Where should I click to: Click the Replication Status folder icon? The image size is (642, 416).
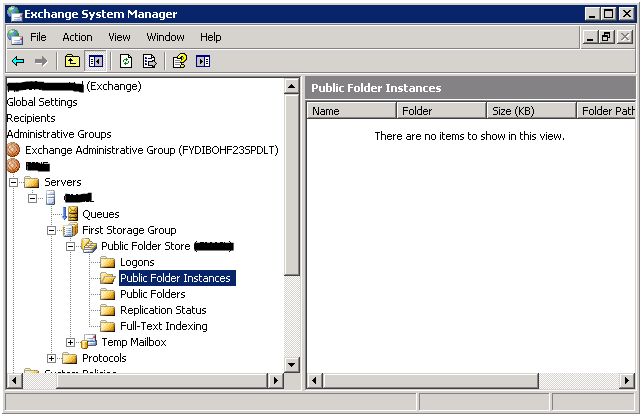[108, 310]
